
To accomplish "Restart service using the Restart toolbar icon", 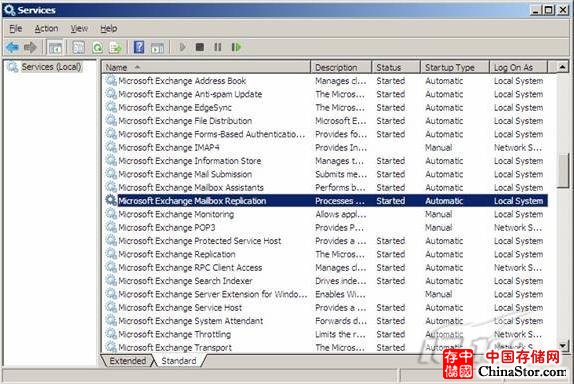I will 236,47.
